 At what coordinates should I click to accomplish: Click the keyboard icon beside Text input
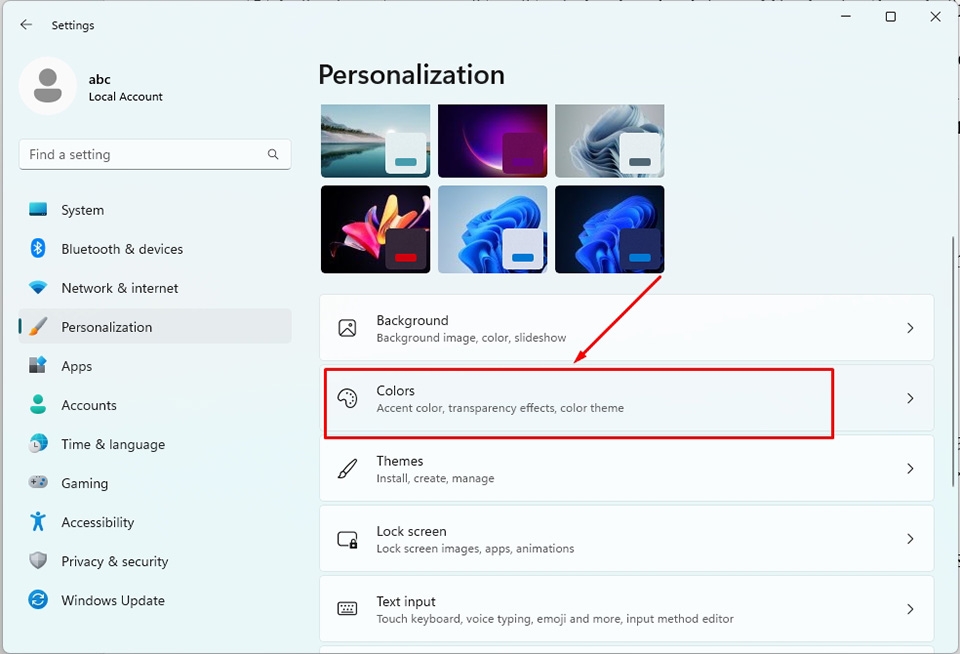[x=347, y=608]
